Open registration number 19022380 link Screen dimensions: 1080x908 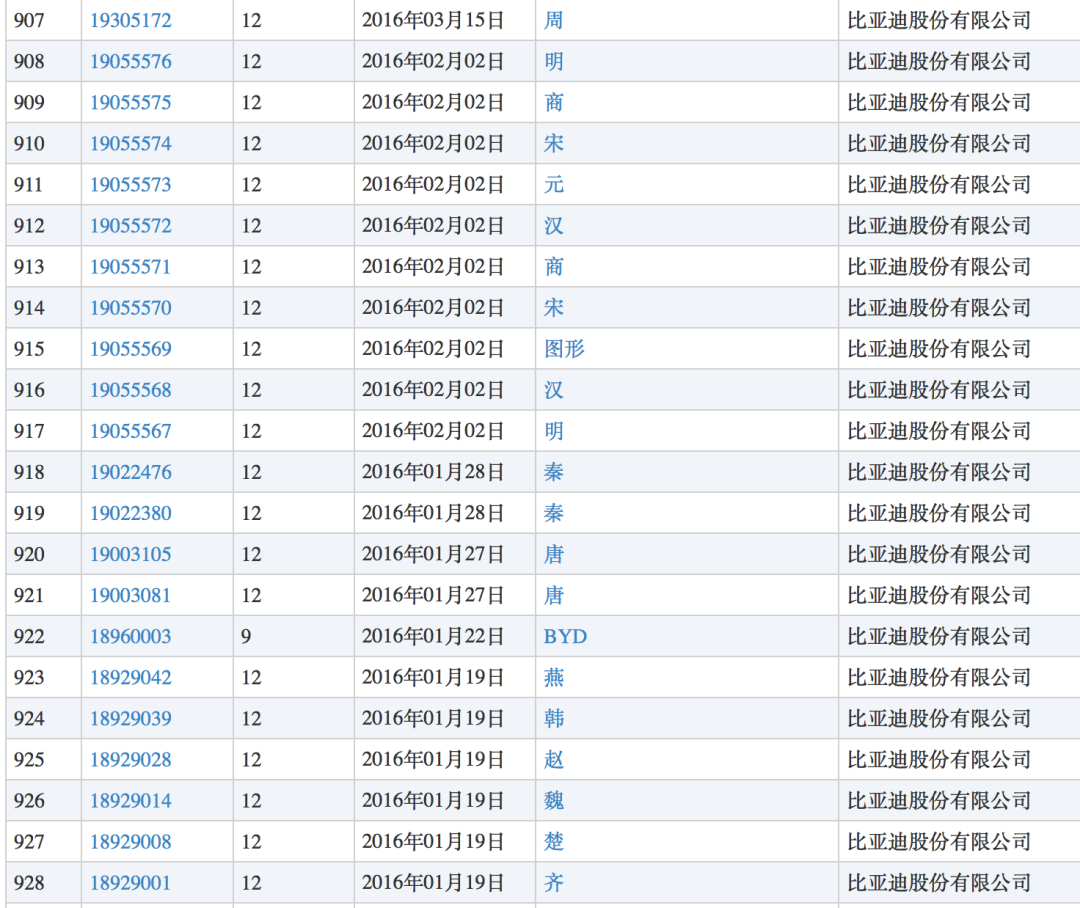click(x=131, y=513)
